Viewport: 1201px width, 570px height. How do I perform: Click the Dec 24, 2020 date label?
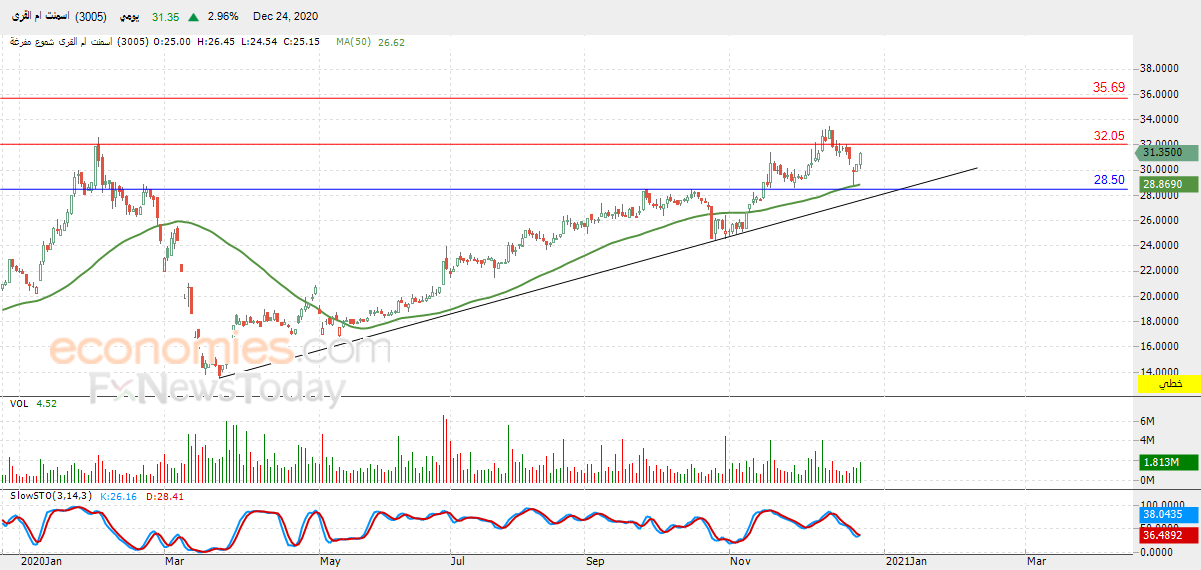point(287,17)
